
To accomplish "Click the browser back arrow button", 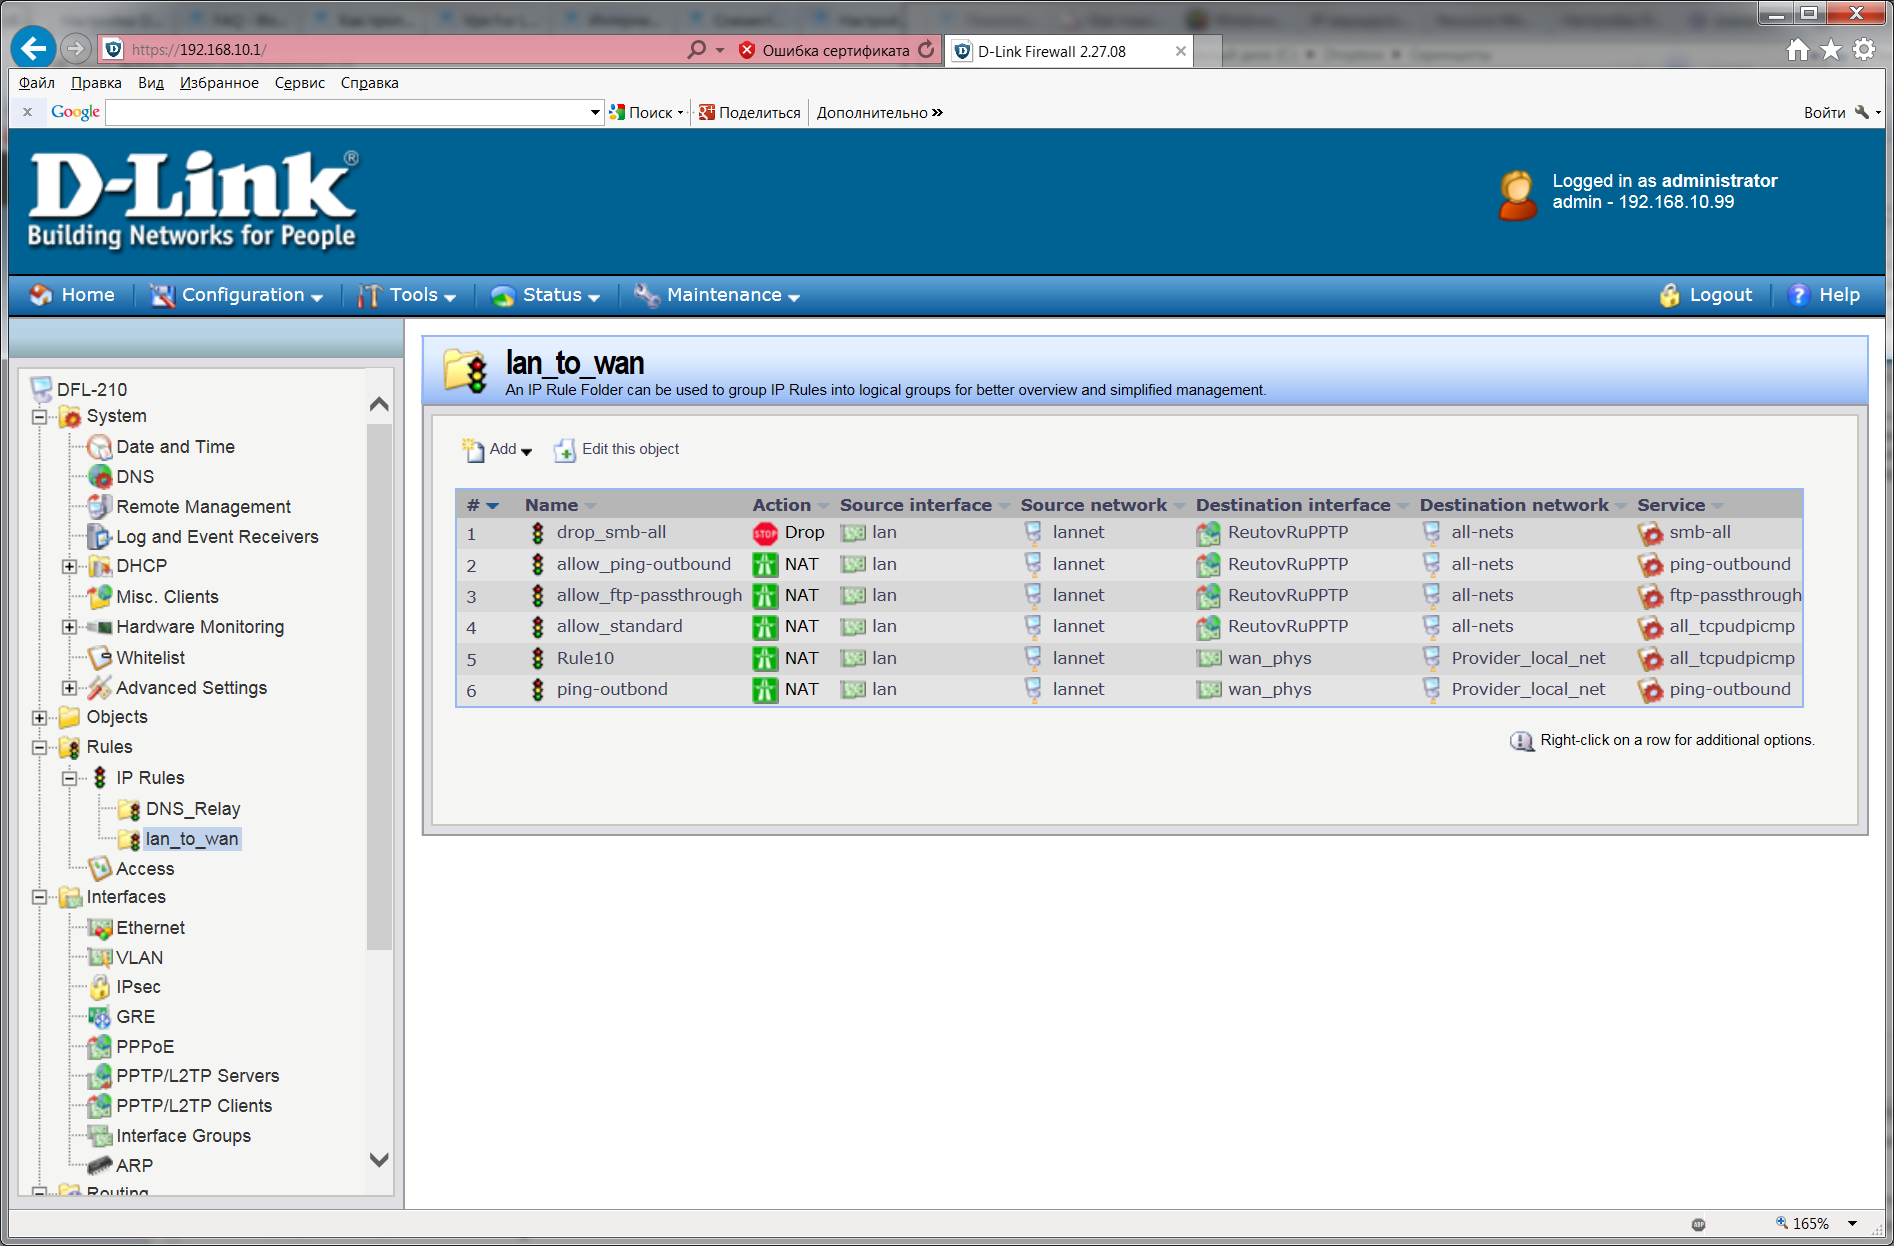I will [33, 48].
